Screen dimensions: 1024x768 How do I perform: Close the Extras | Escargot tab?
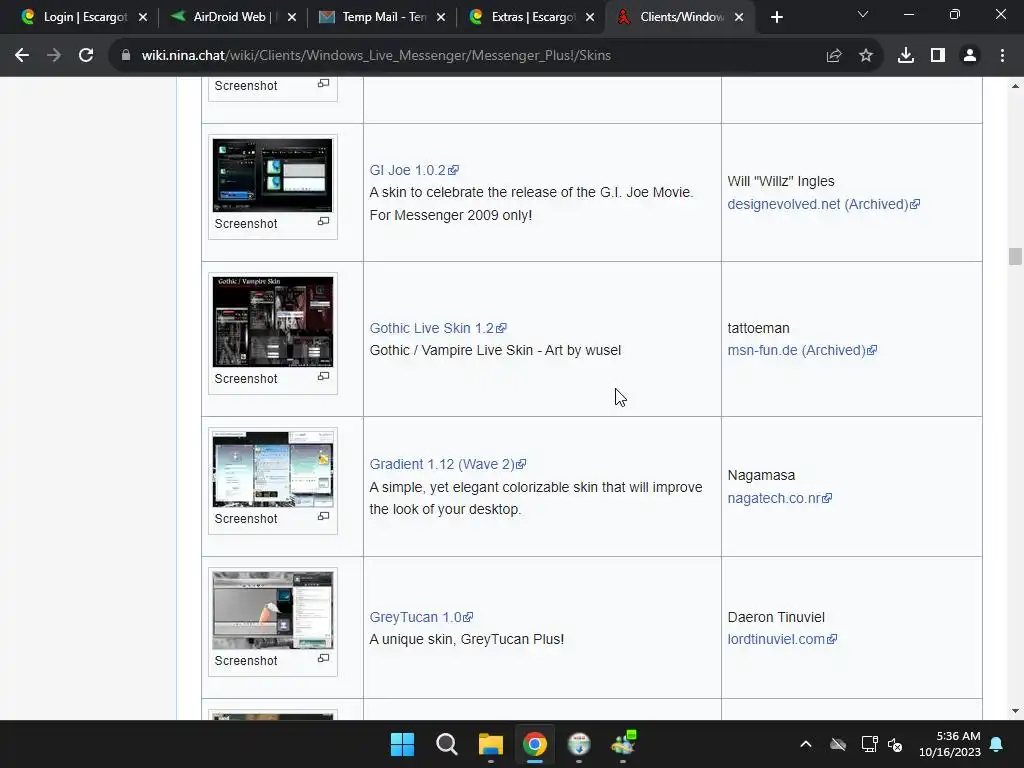pyautogui.click(x=590, y=17)
